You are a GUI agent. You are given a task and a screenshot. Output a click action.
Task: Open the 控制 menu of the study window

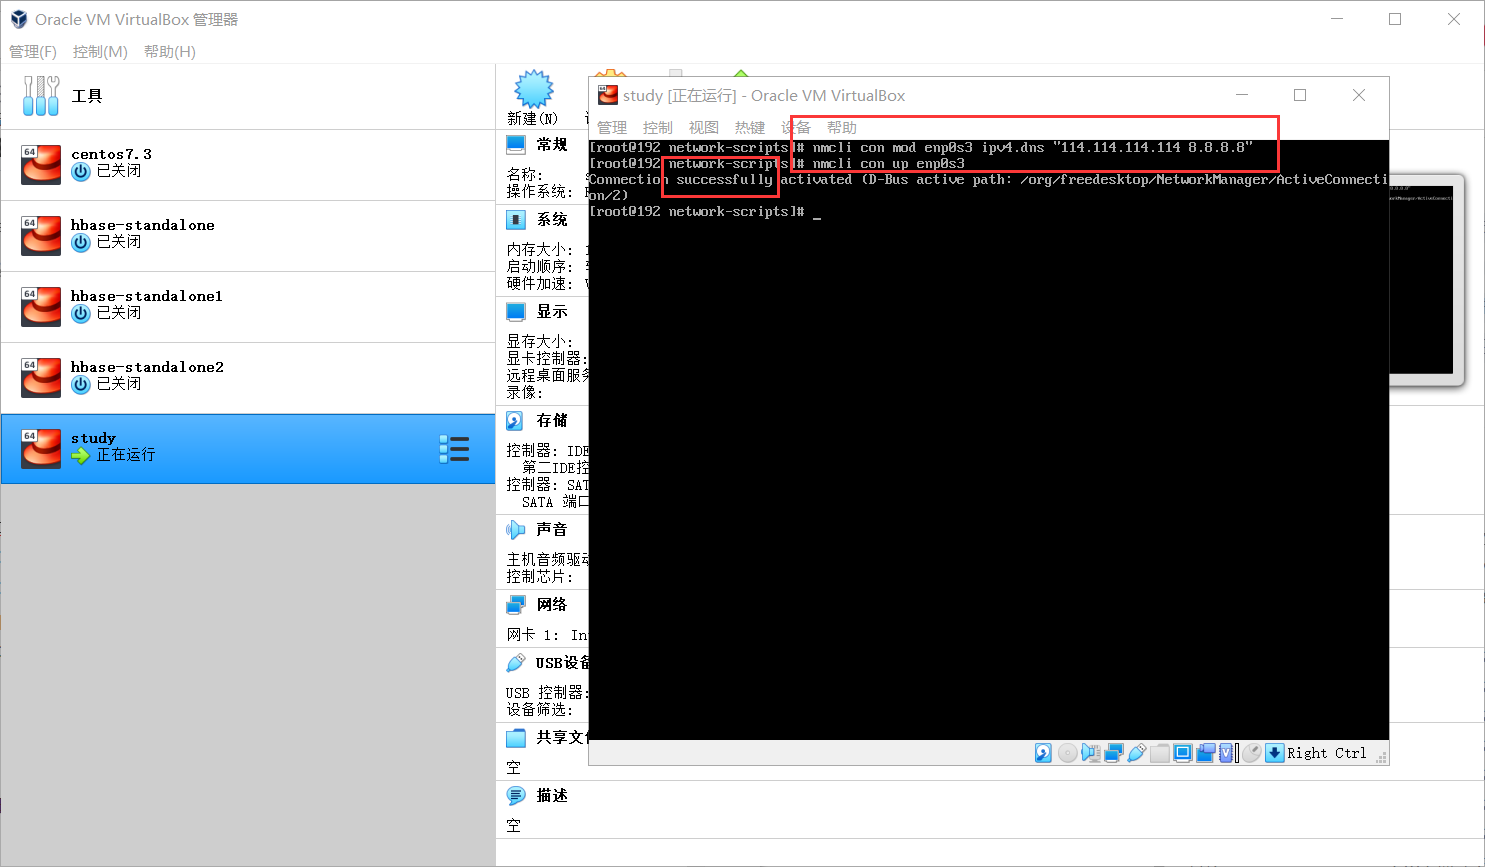click(657, 127)
